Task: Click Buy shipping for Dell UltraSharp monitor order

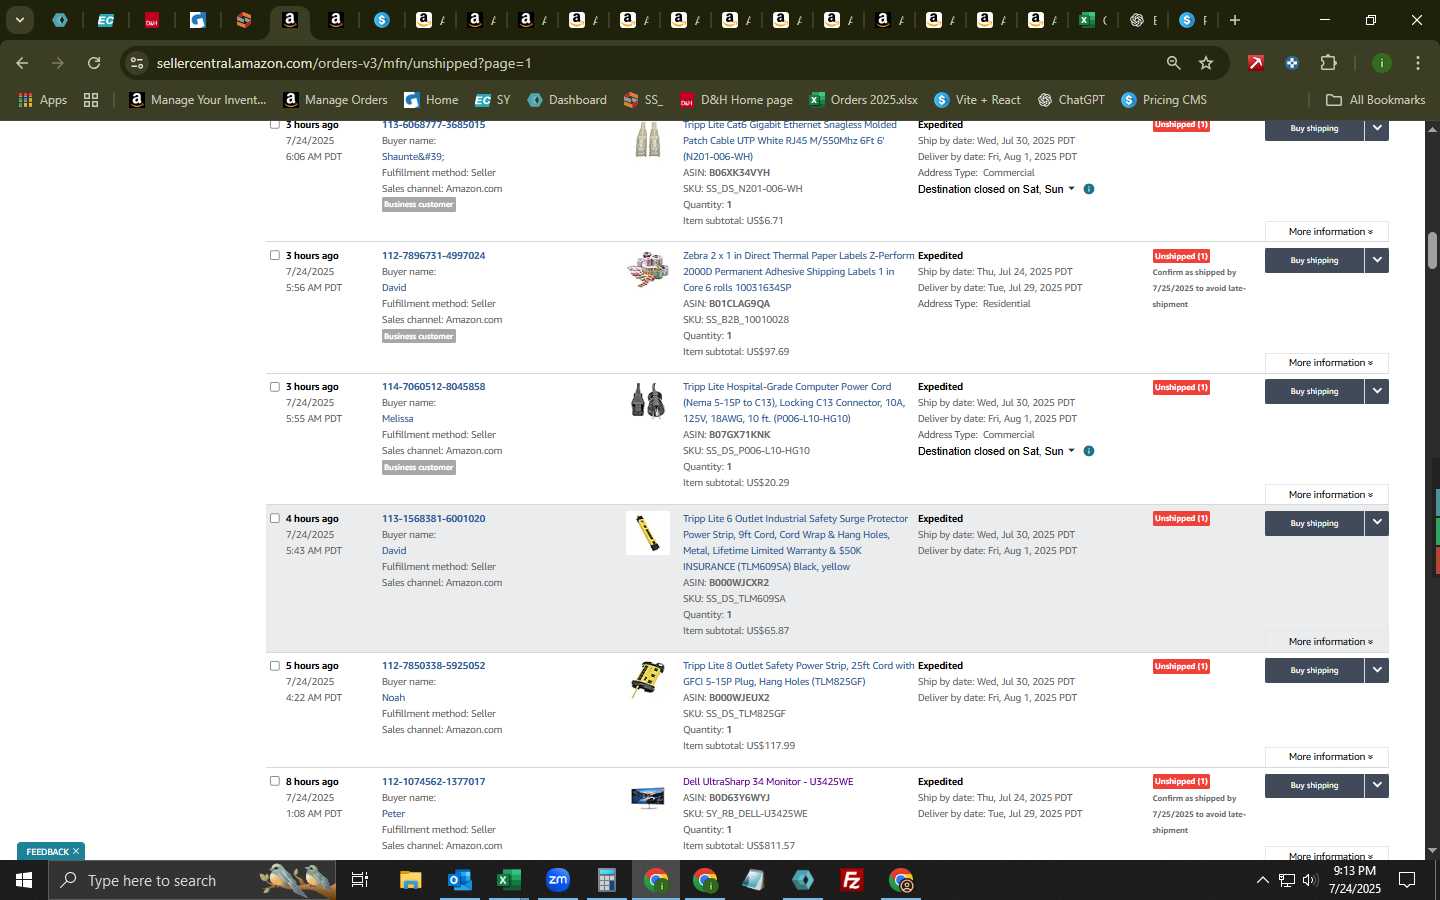Action: click(x=1314, y=785)
